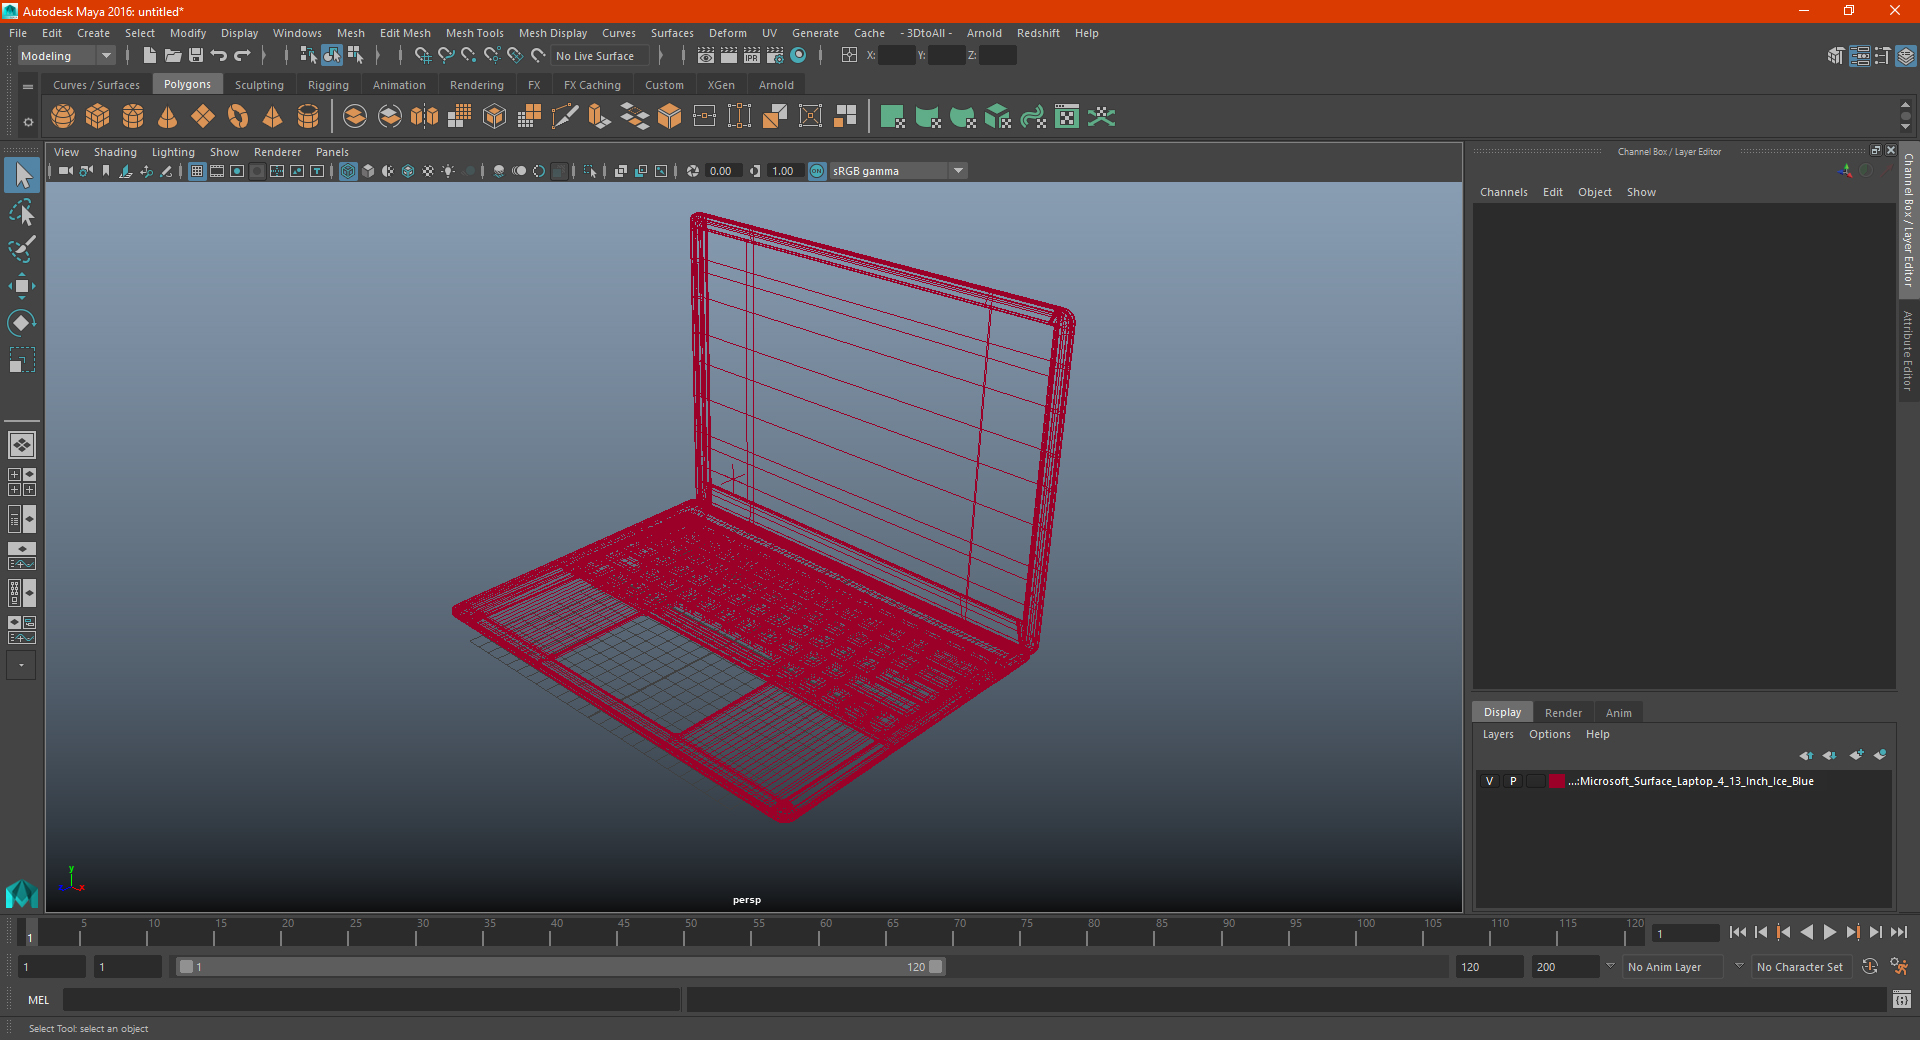1920x1040 pixels.
Task: Open the Layers menu in Layer Editor
Action: (x=1498, y=734)
